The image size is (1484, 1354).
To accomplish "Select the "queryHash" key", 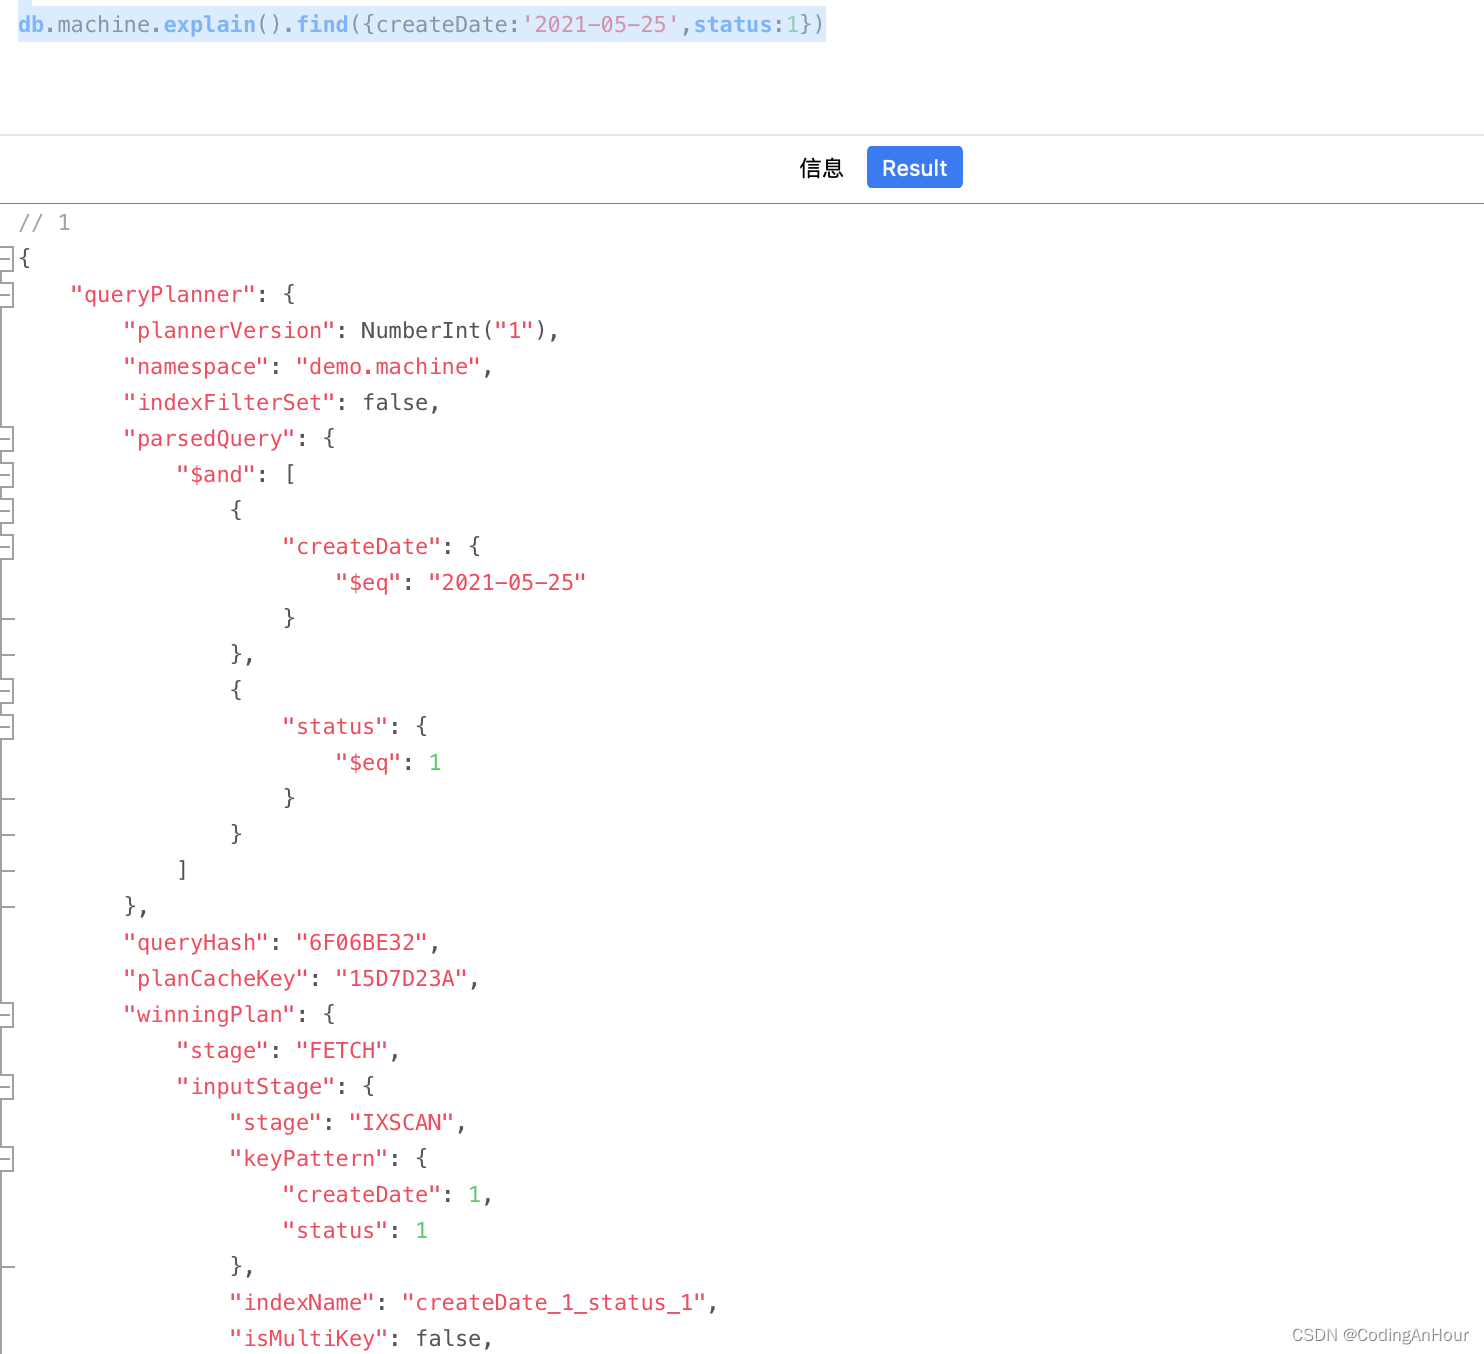I will point(196,942).
